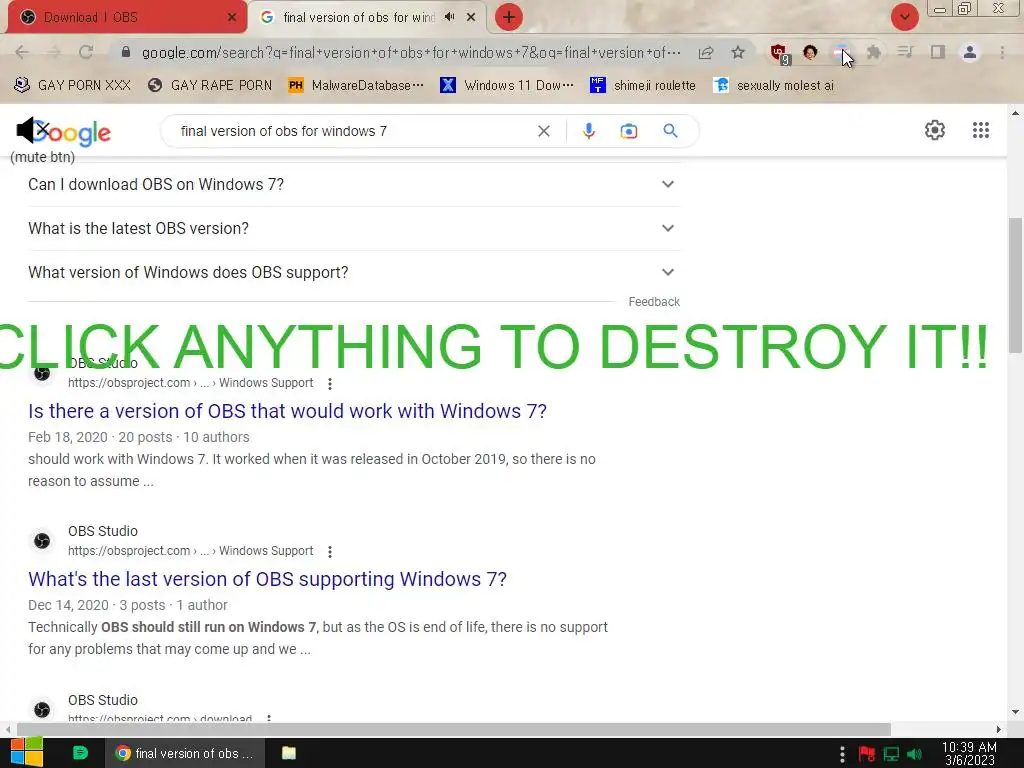Clear the search box with the X

click(543, 131)
